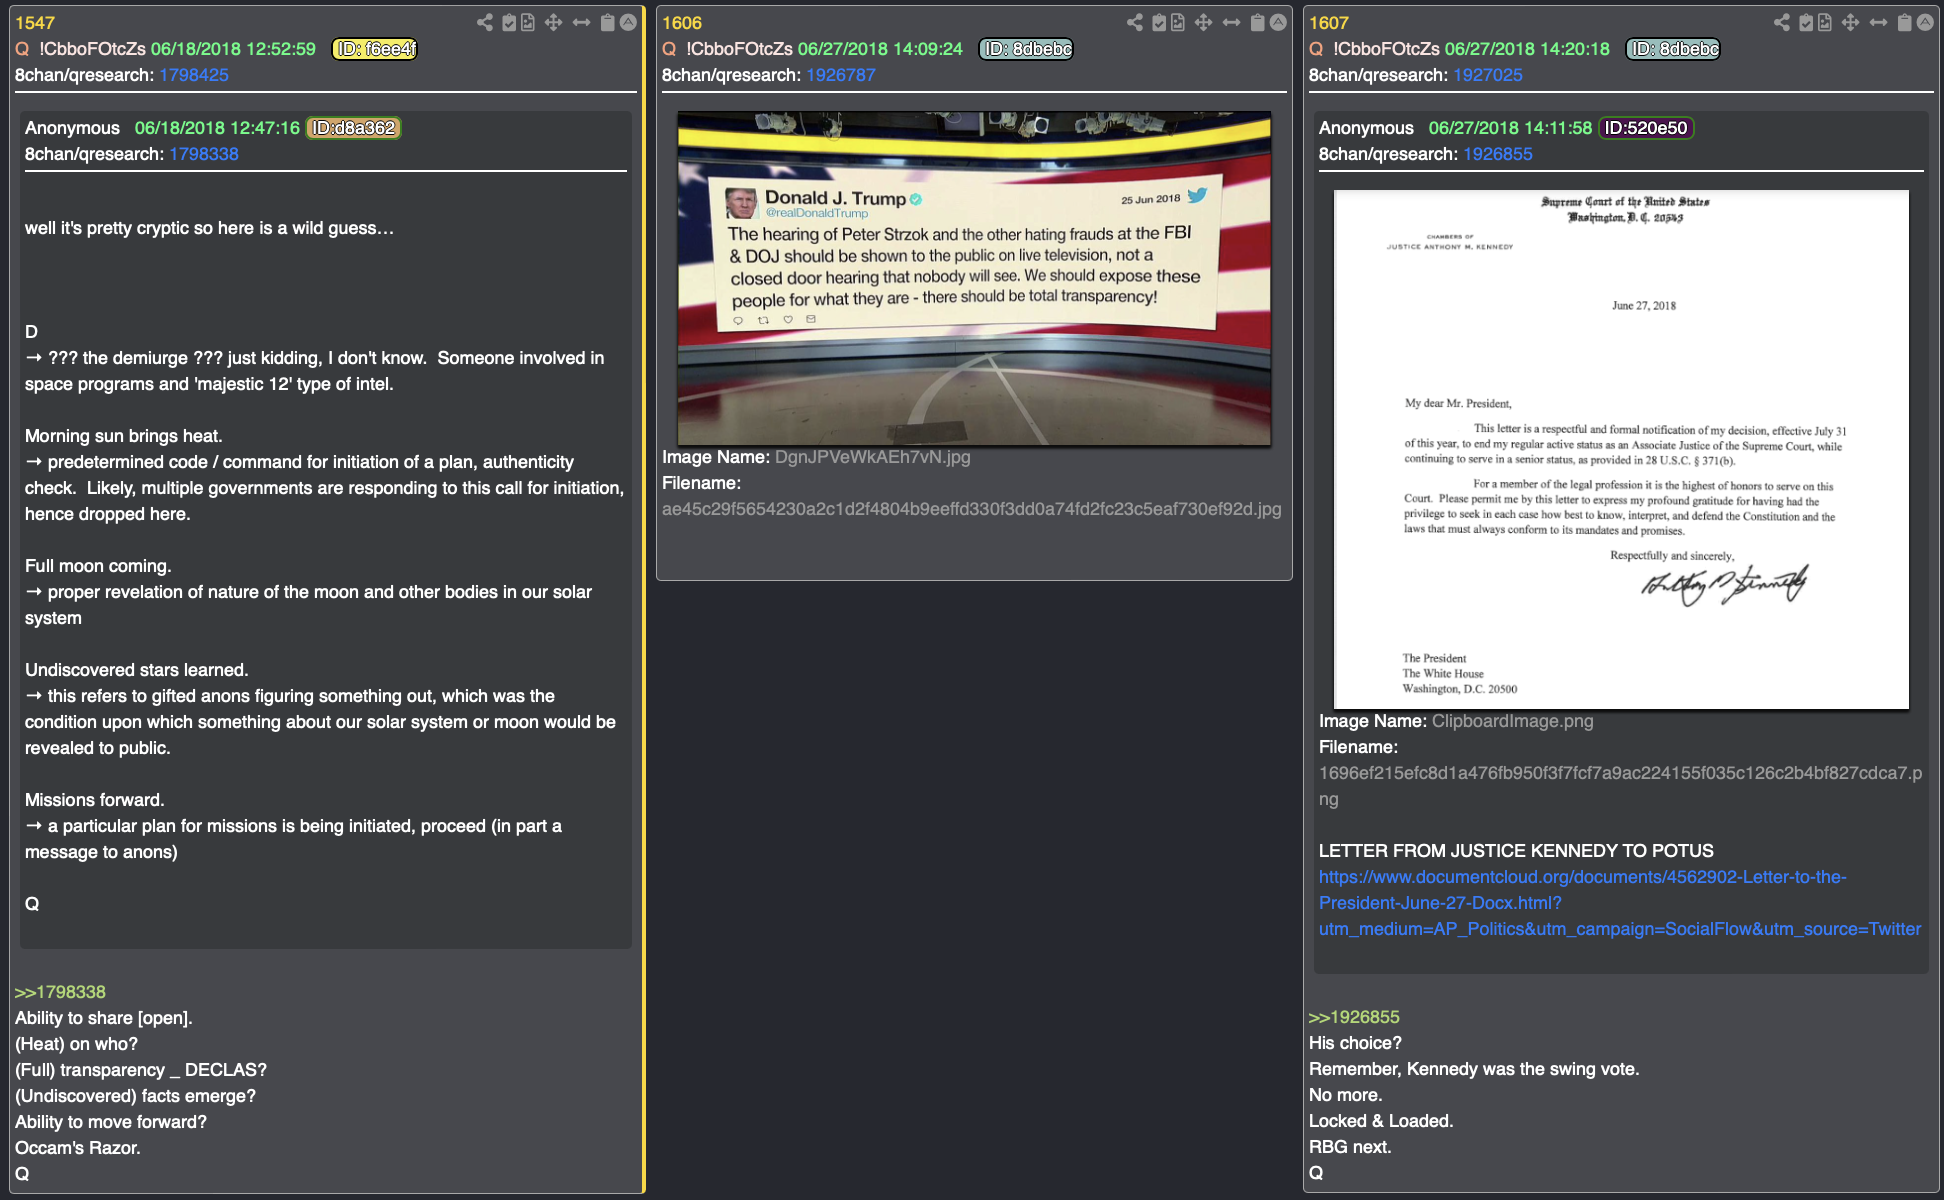The image size is (1944, 1200).
Task: Open the Kennedy letter image thumbnail
Action: coord(1621,449)
